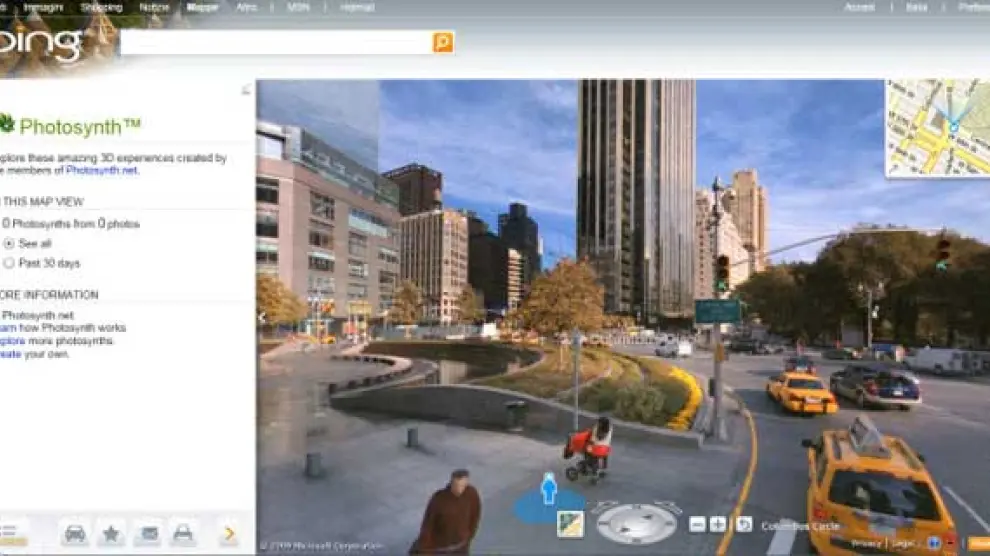Select the 'See all' radio option
The height and width of the screenshot is (556, 990).
(x=10, y=243)
